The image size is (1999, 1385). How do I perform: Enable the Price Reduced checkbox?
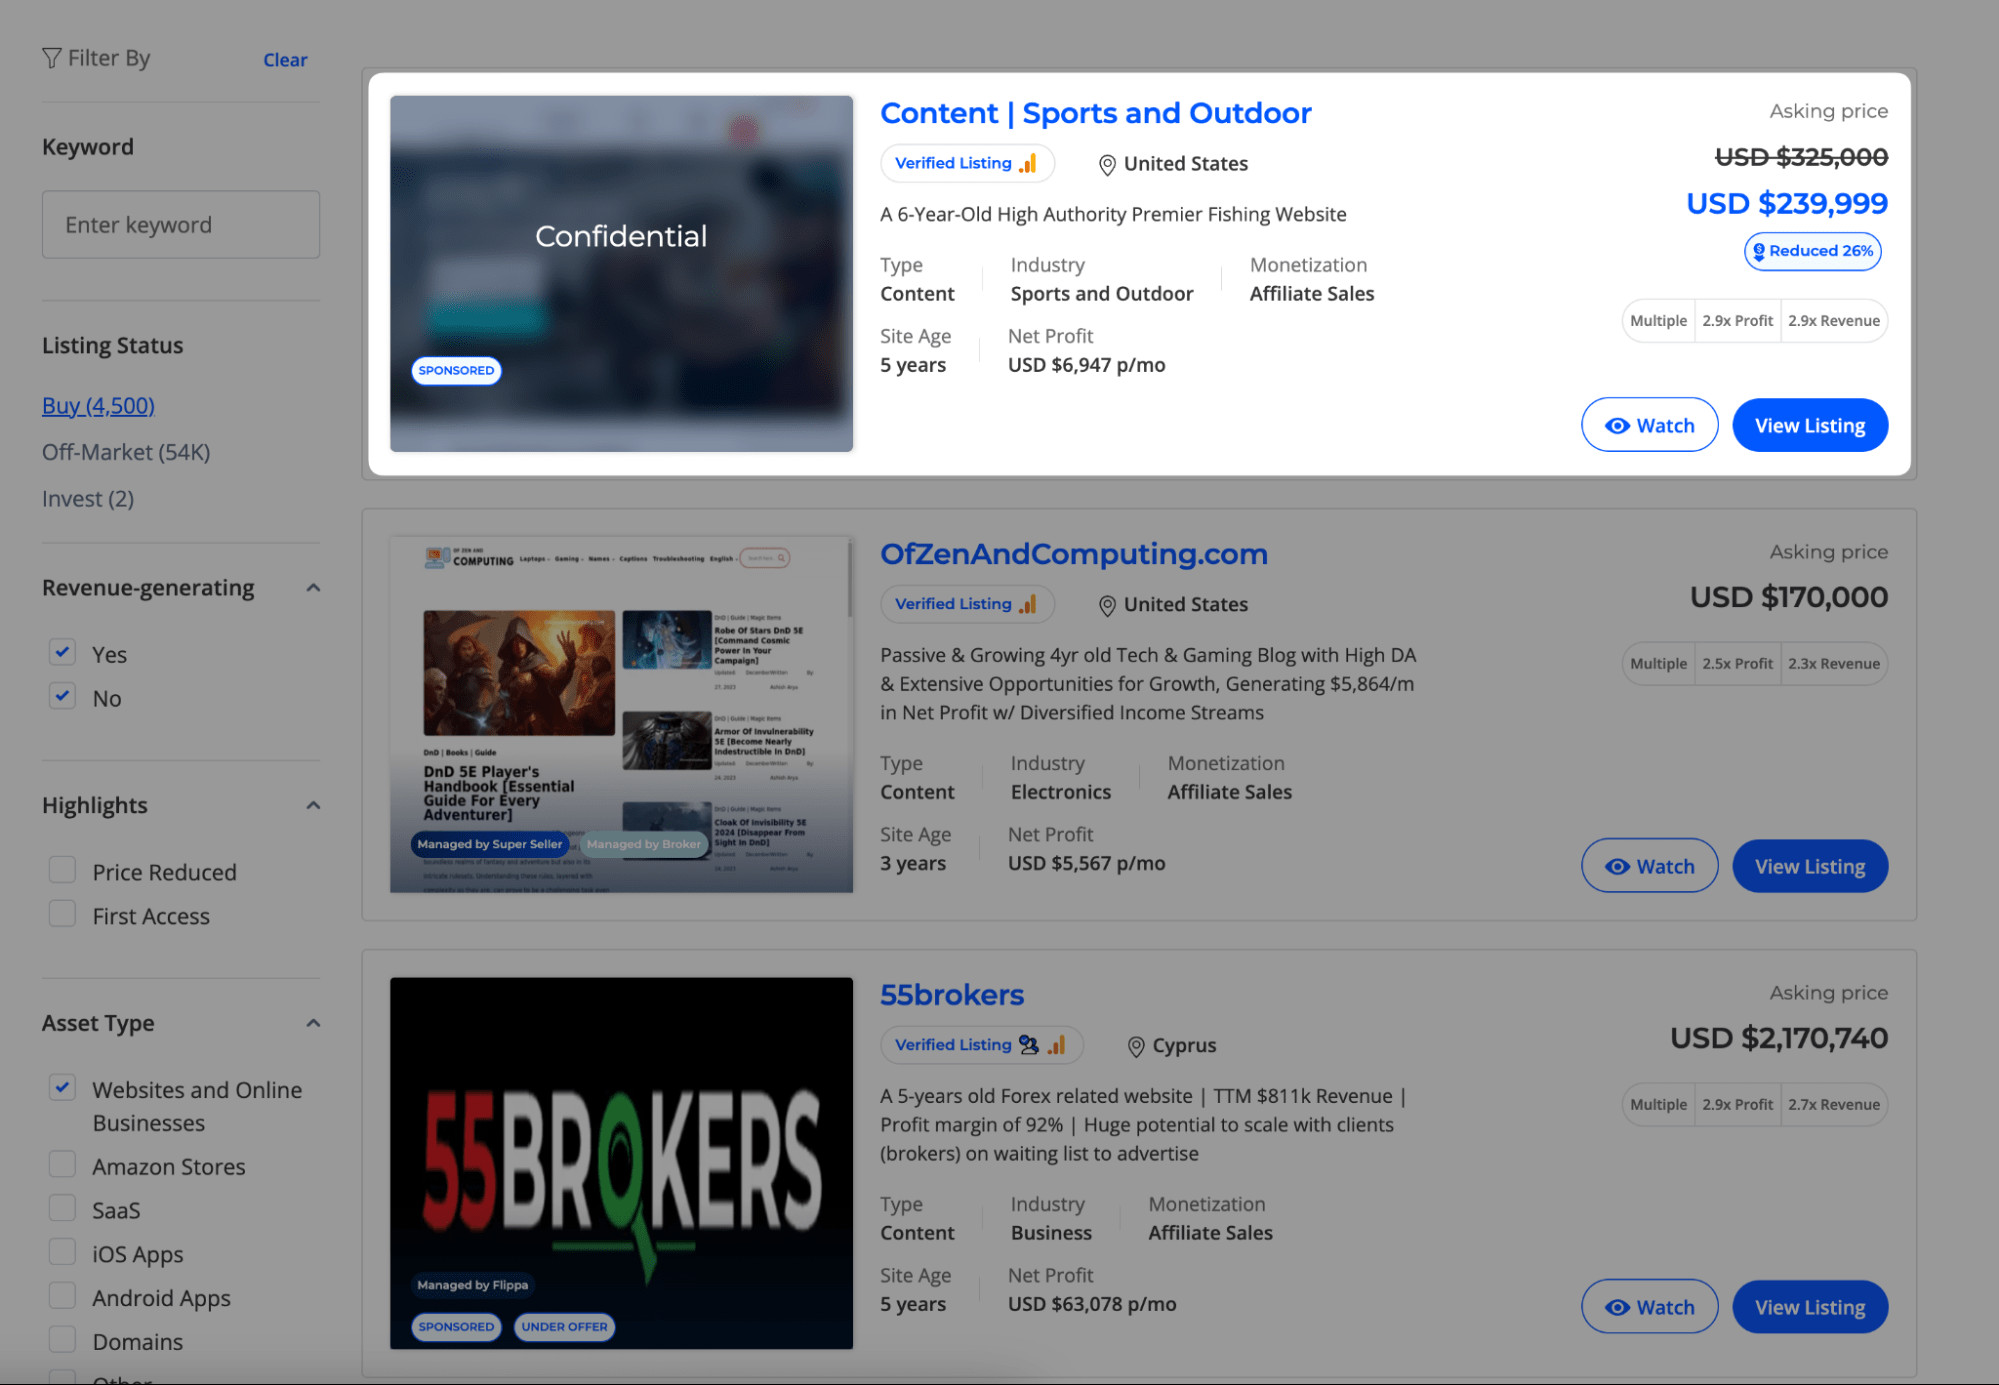(62, 870)
